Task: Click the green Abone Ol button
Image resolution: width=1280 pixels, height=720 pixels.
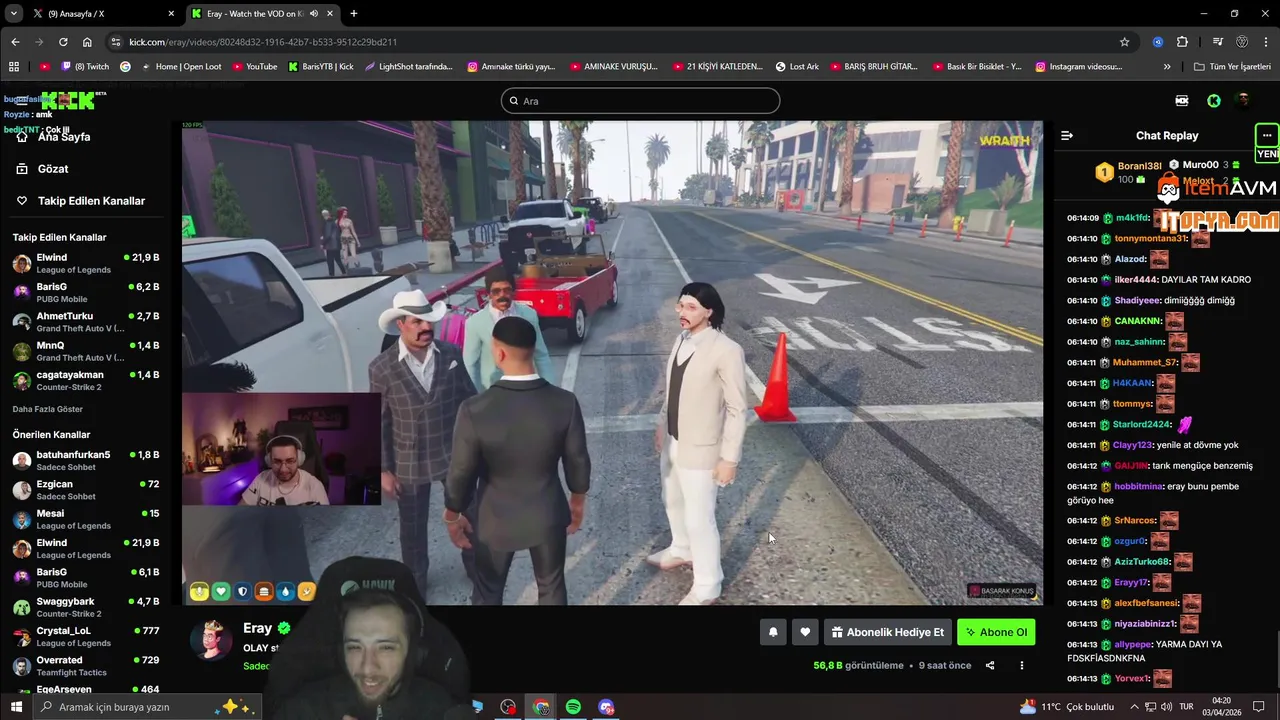Action: 995,632
